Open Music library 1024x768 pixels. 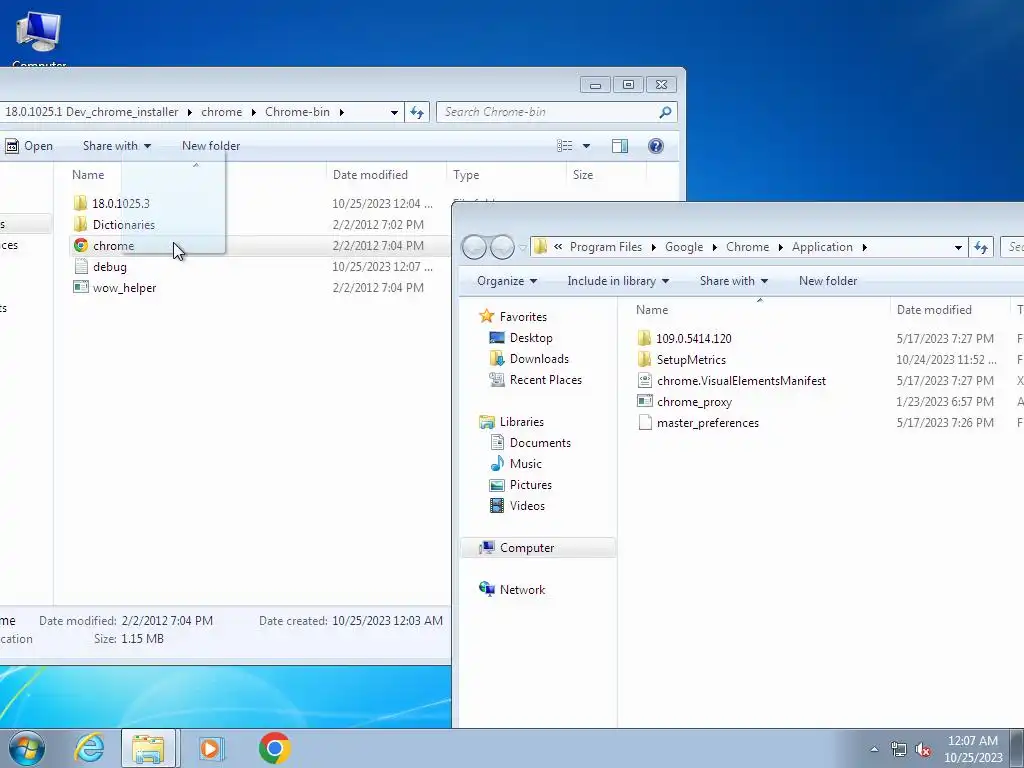[x=525, y=464]
